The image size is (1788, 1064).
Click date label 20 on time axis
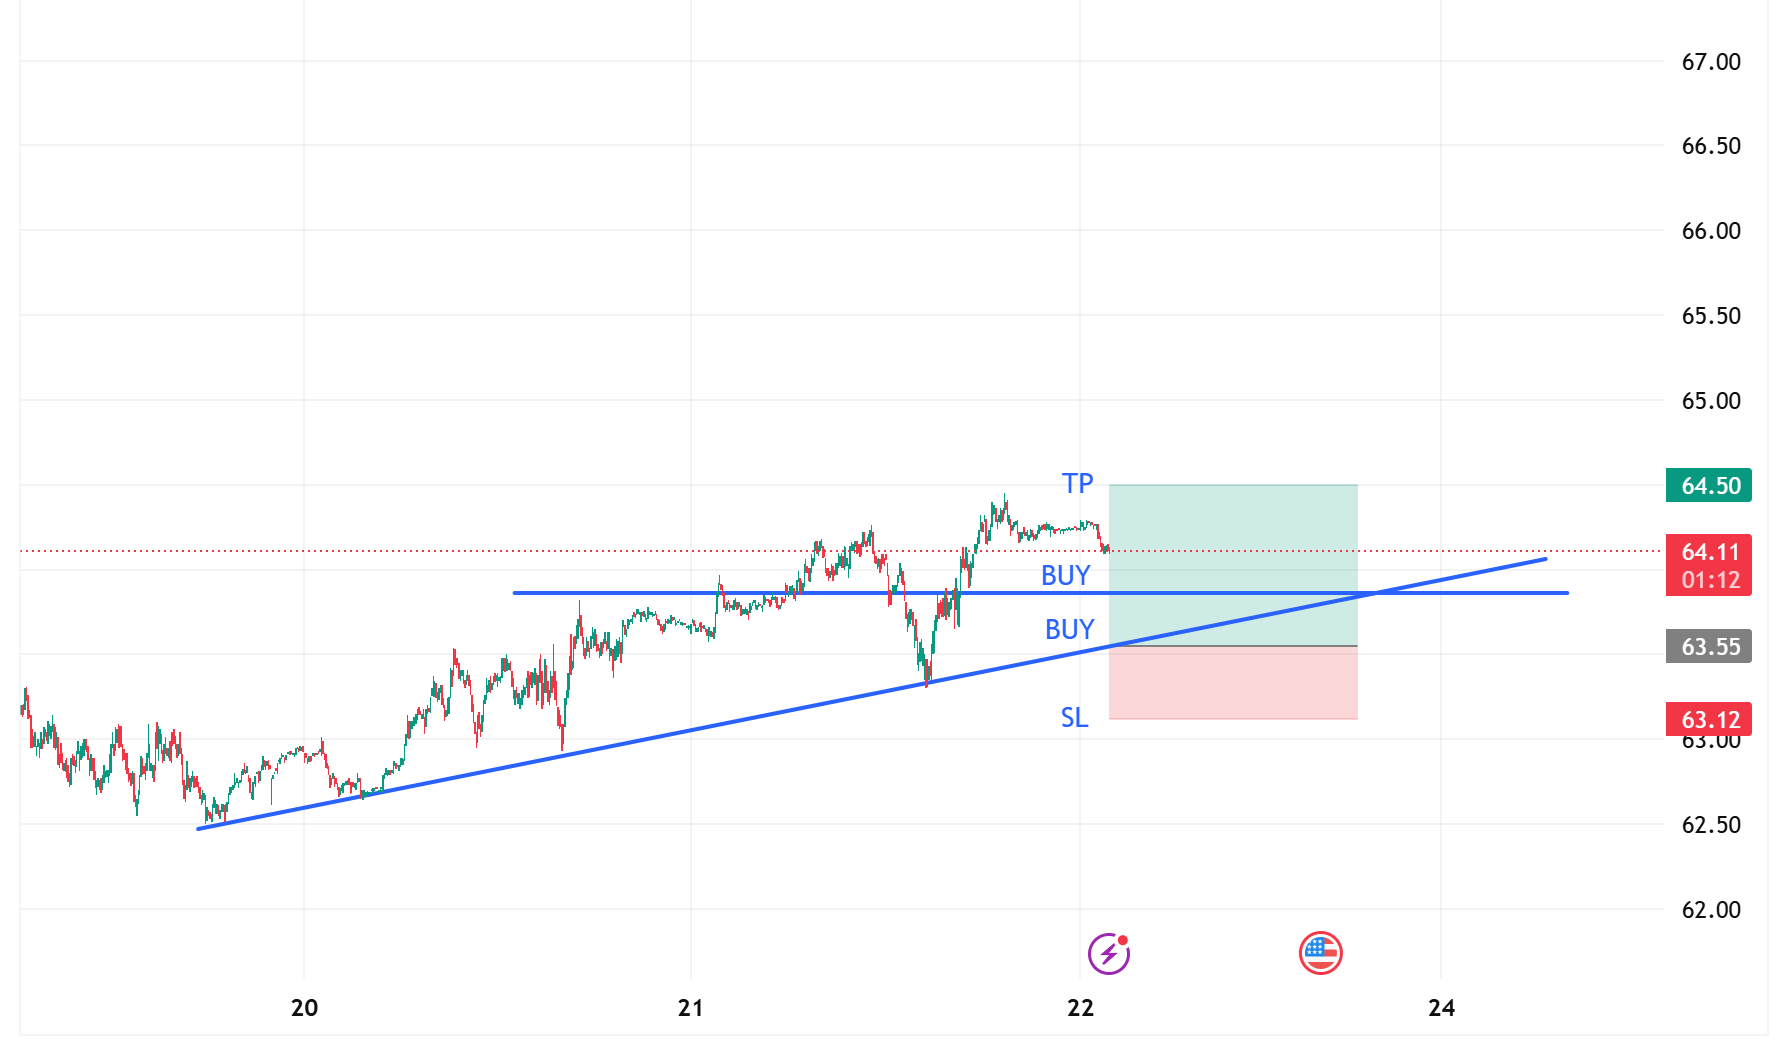pyautogui.click(x=304, y=1008)
